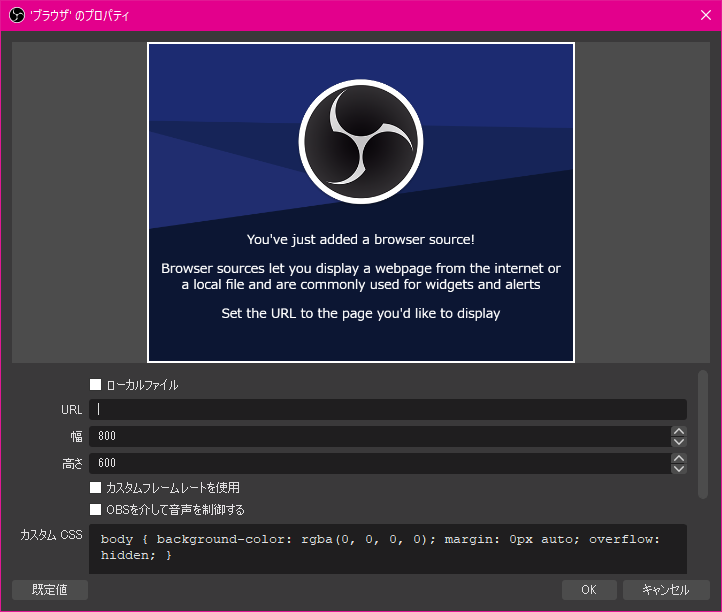The image size is (722, 612).
Task: Toggle カスタムフレームレートを使用 checkbox
Action: [95, 487]
